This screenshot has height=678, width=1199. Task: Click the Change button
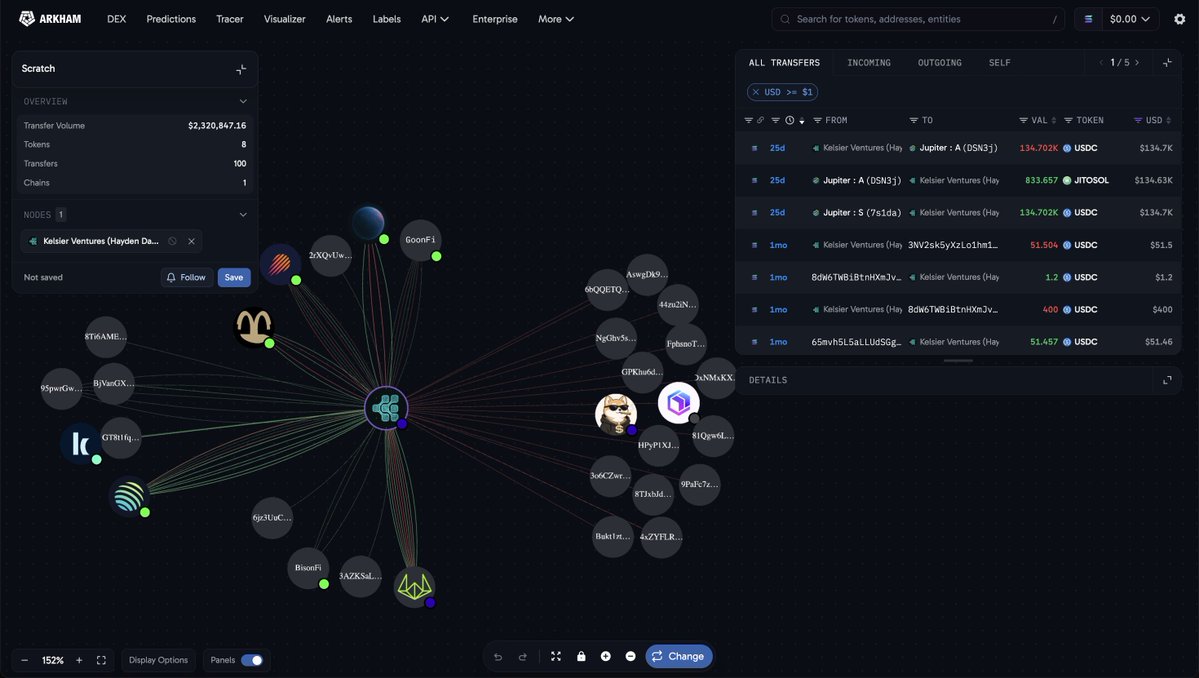point(679,657)
